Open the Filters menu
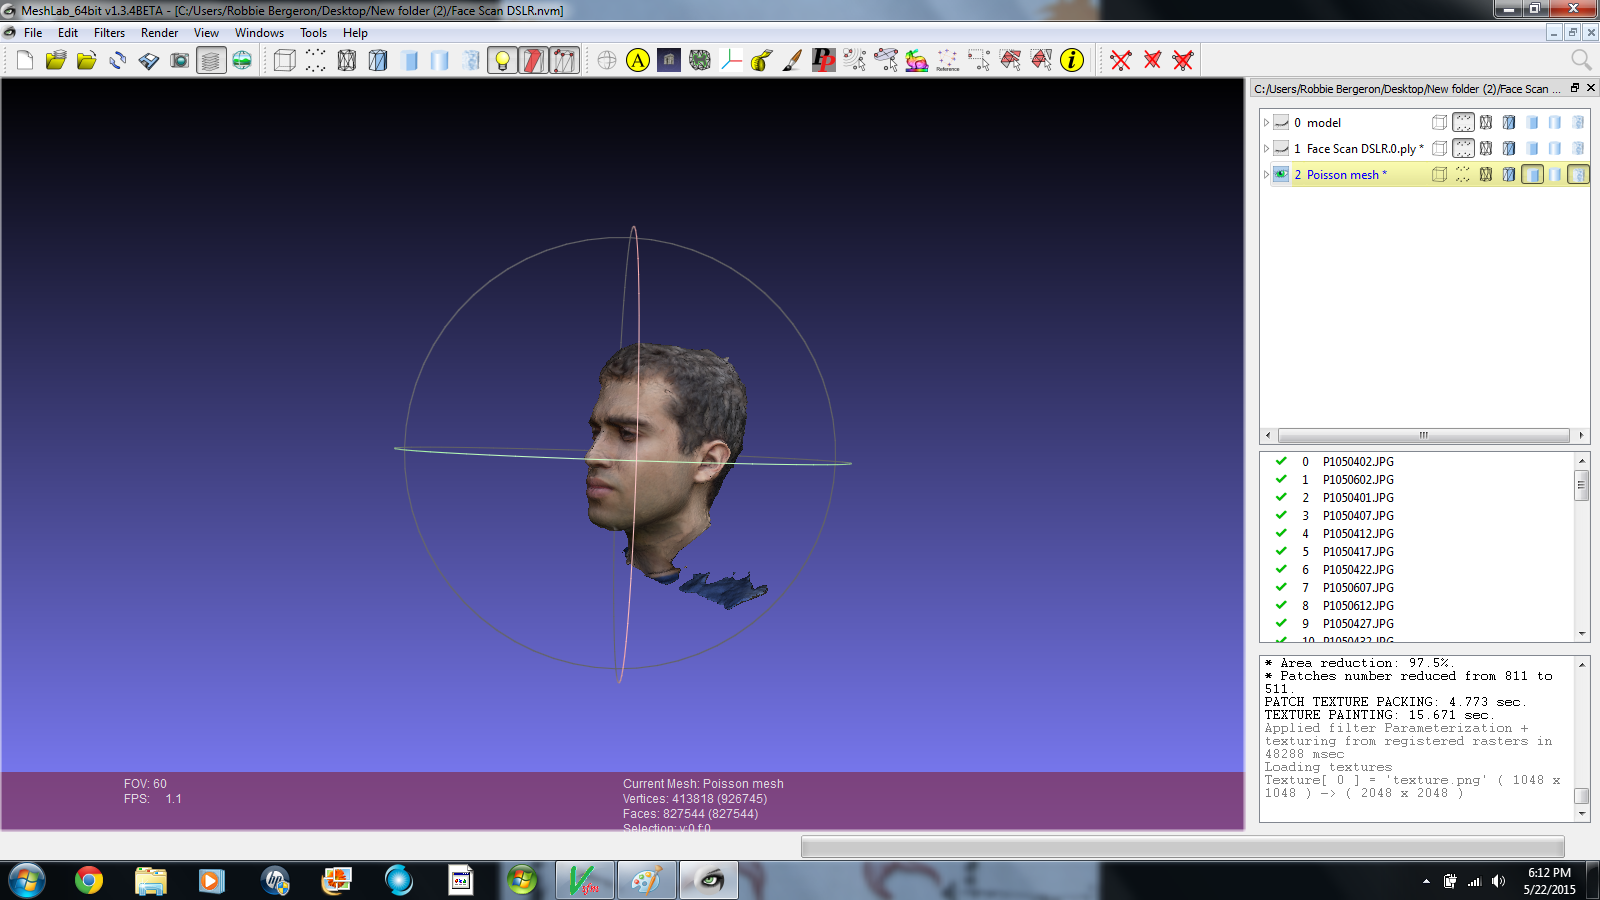Screen dimensions: 1600x900 pyautogui.click(x=109, y=33)
